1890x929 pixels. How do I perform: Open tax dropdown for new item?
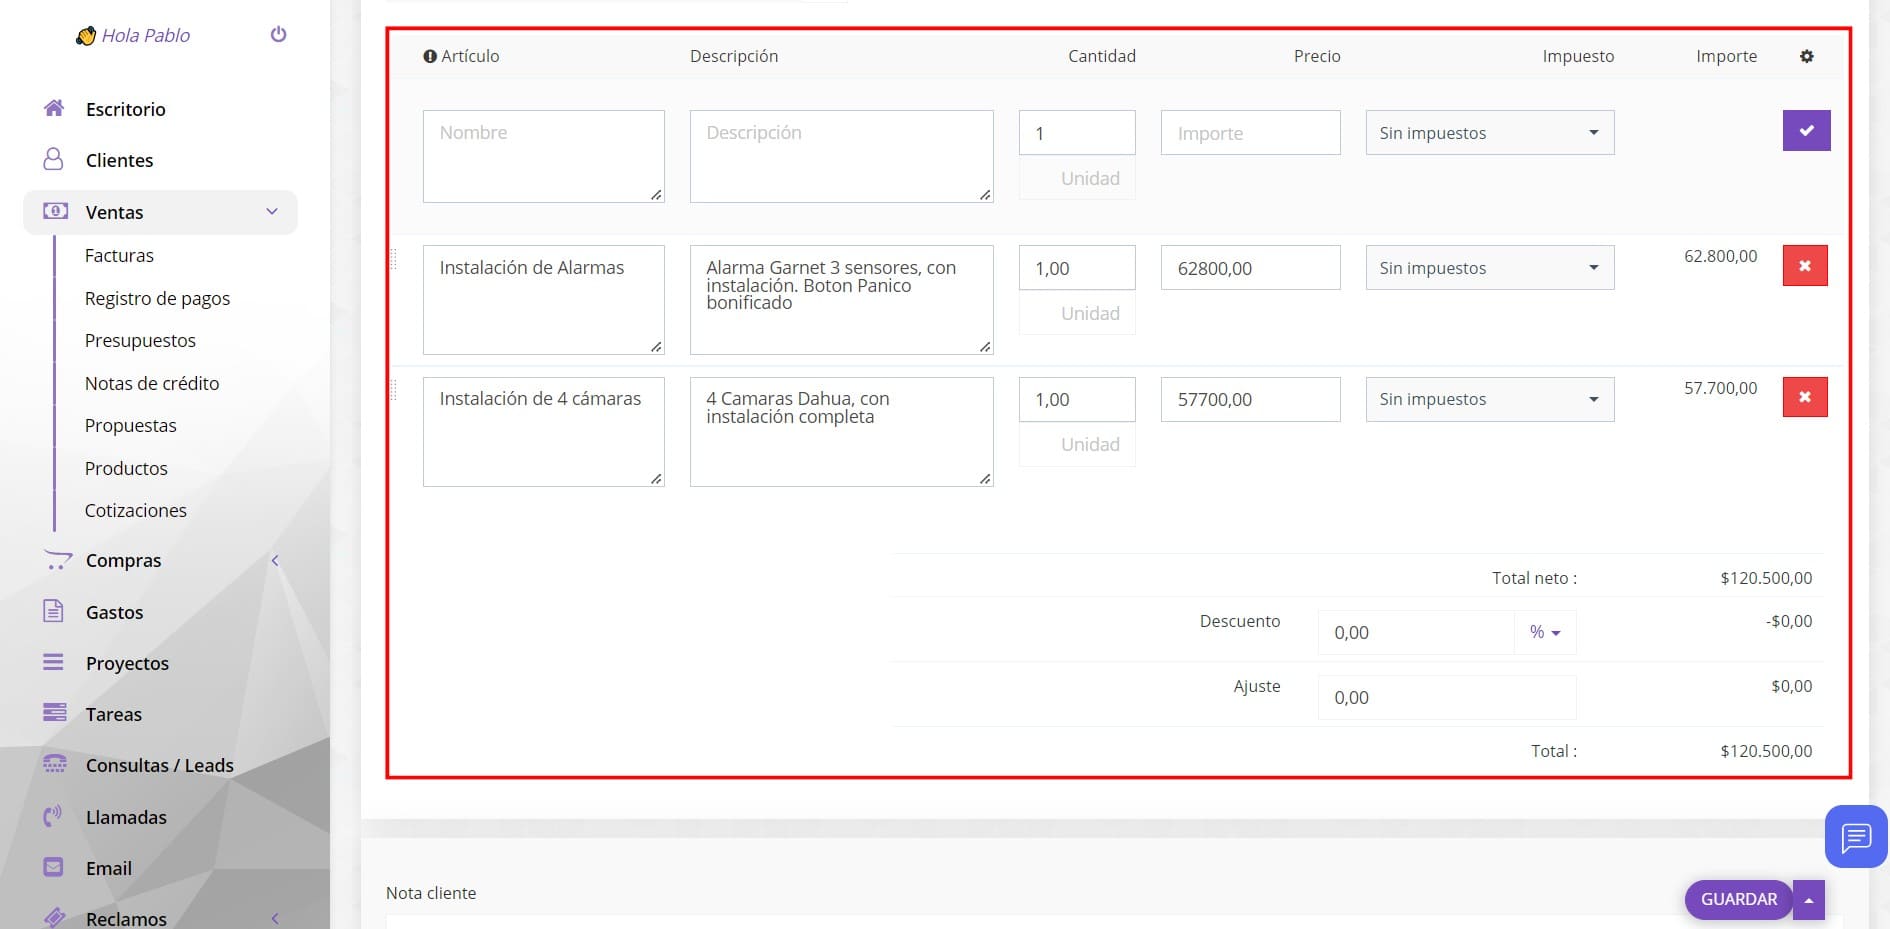coord(1490,132)
